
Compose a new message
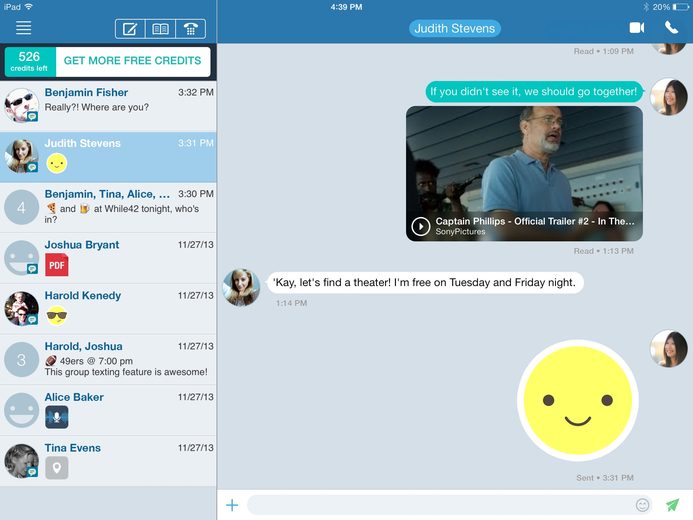(x=130, y=29)
